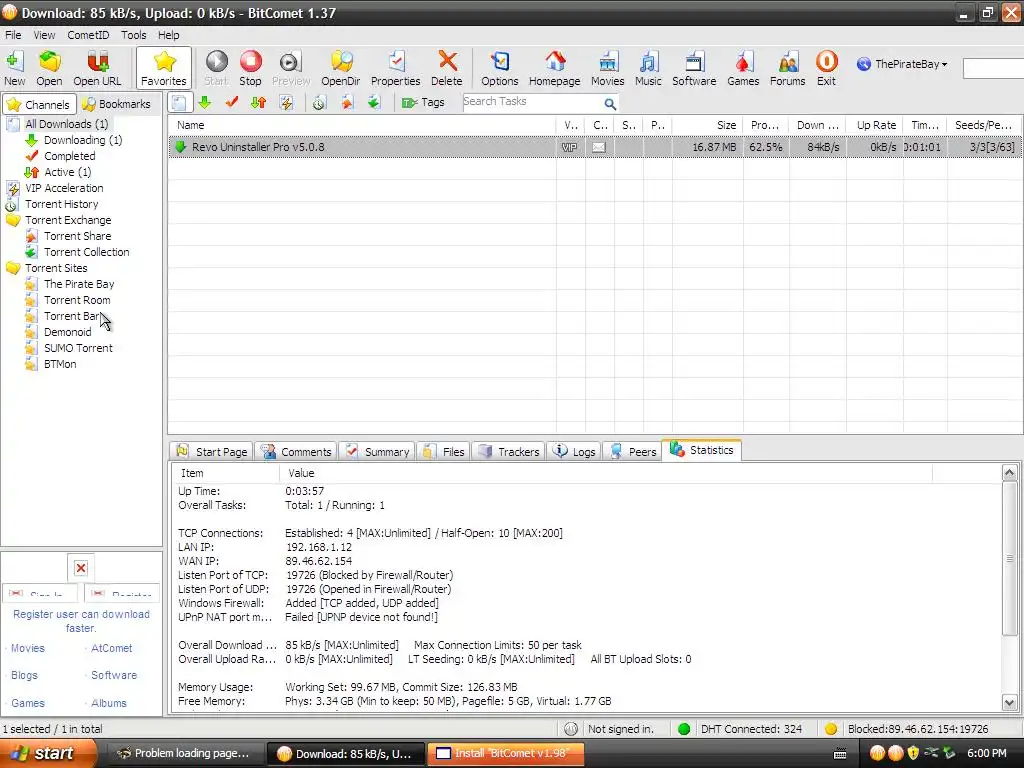This screenshot has width=1024, height=768.
Task: Filter active tasks with the up-down arrows icon
Action: click(x=259, y=103)
